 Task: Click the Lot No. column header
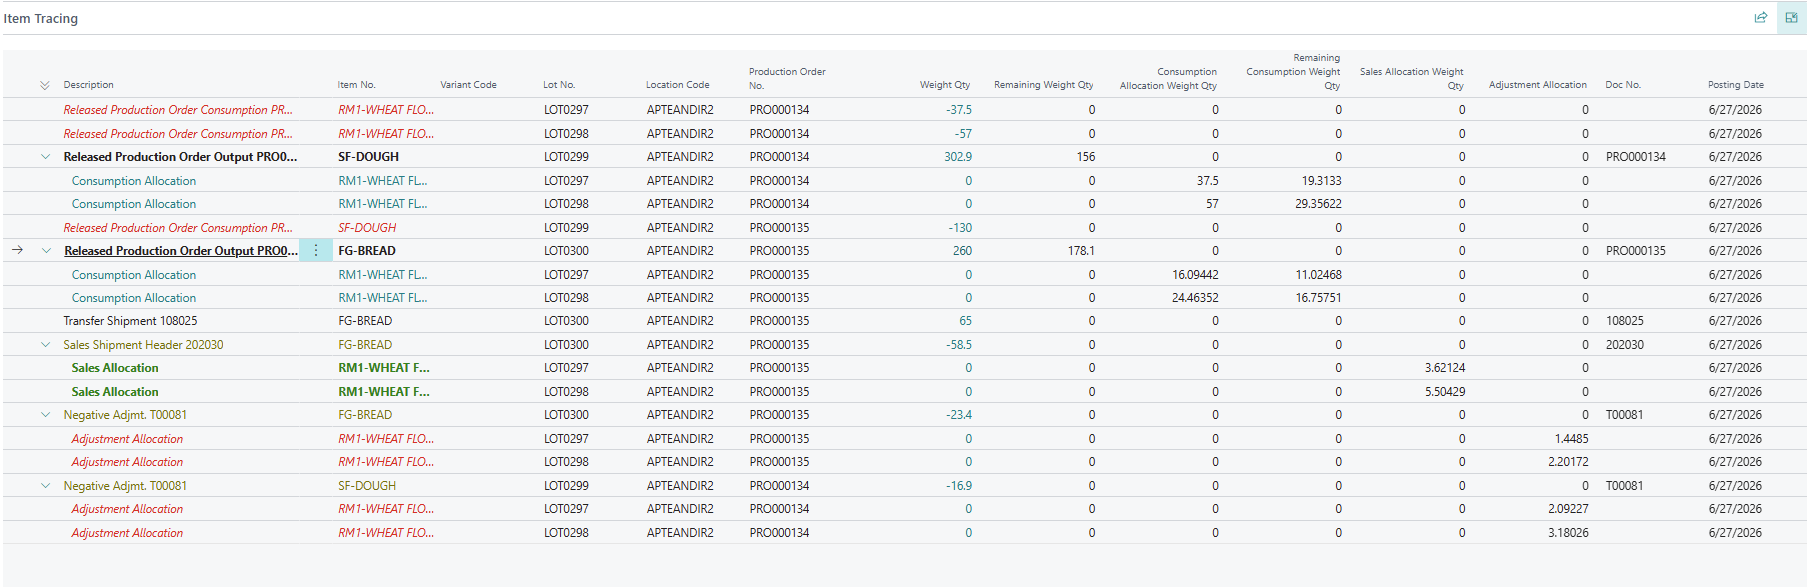click(x=559, y=85)
